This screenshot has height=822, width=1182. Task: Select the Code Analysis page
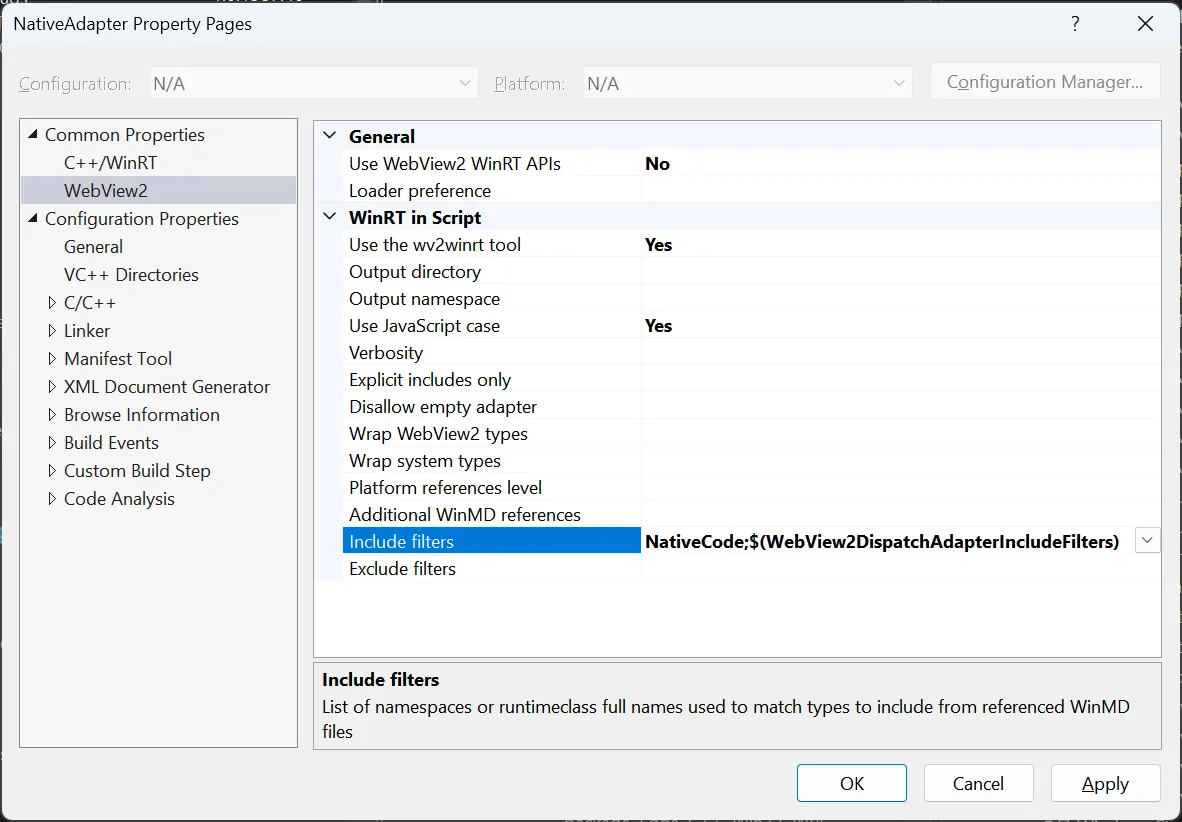pyautogui.click(x=119, y=498)
